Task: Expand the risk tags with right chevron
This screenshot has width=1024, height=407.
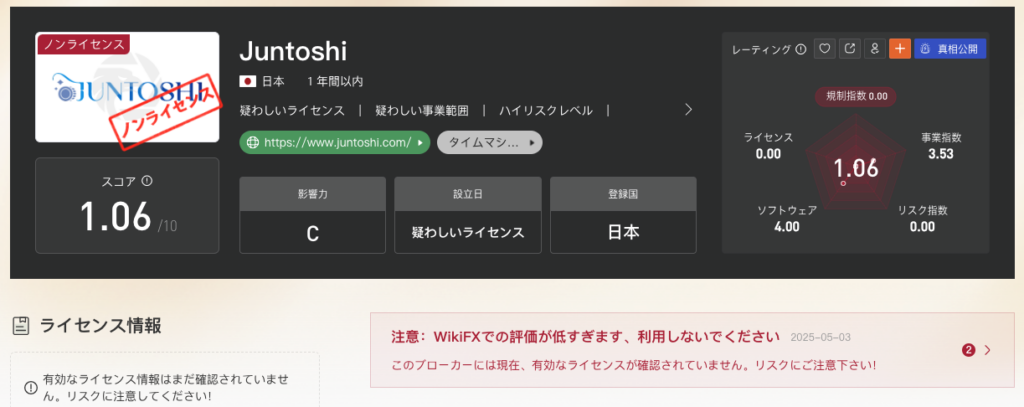Action: coord(688,110)
